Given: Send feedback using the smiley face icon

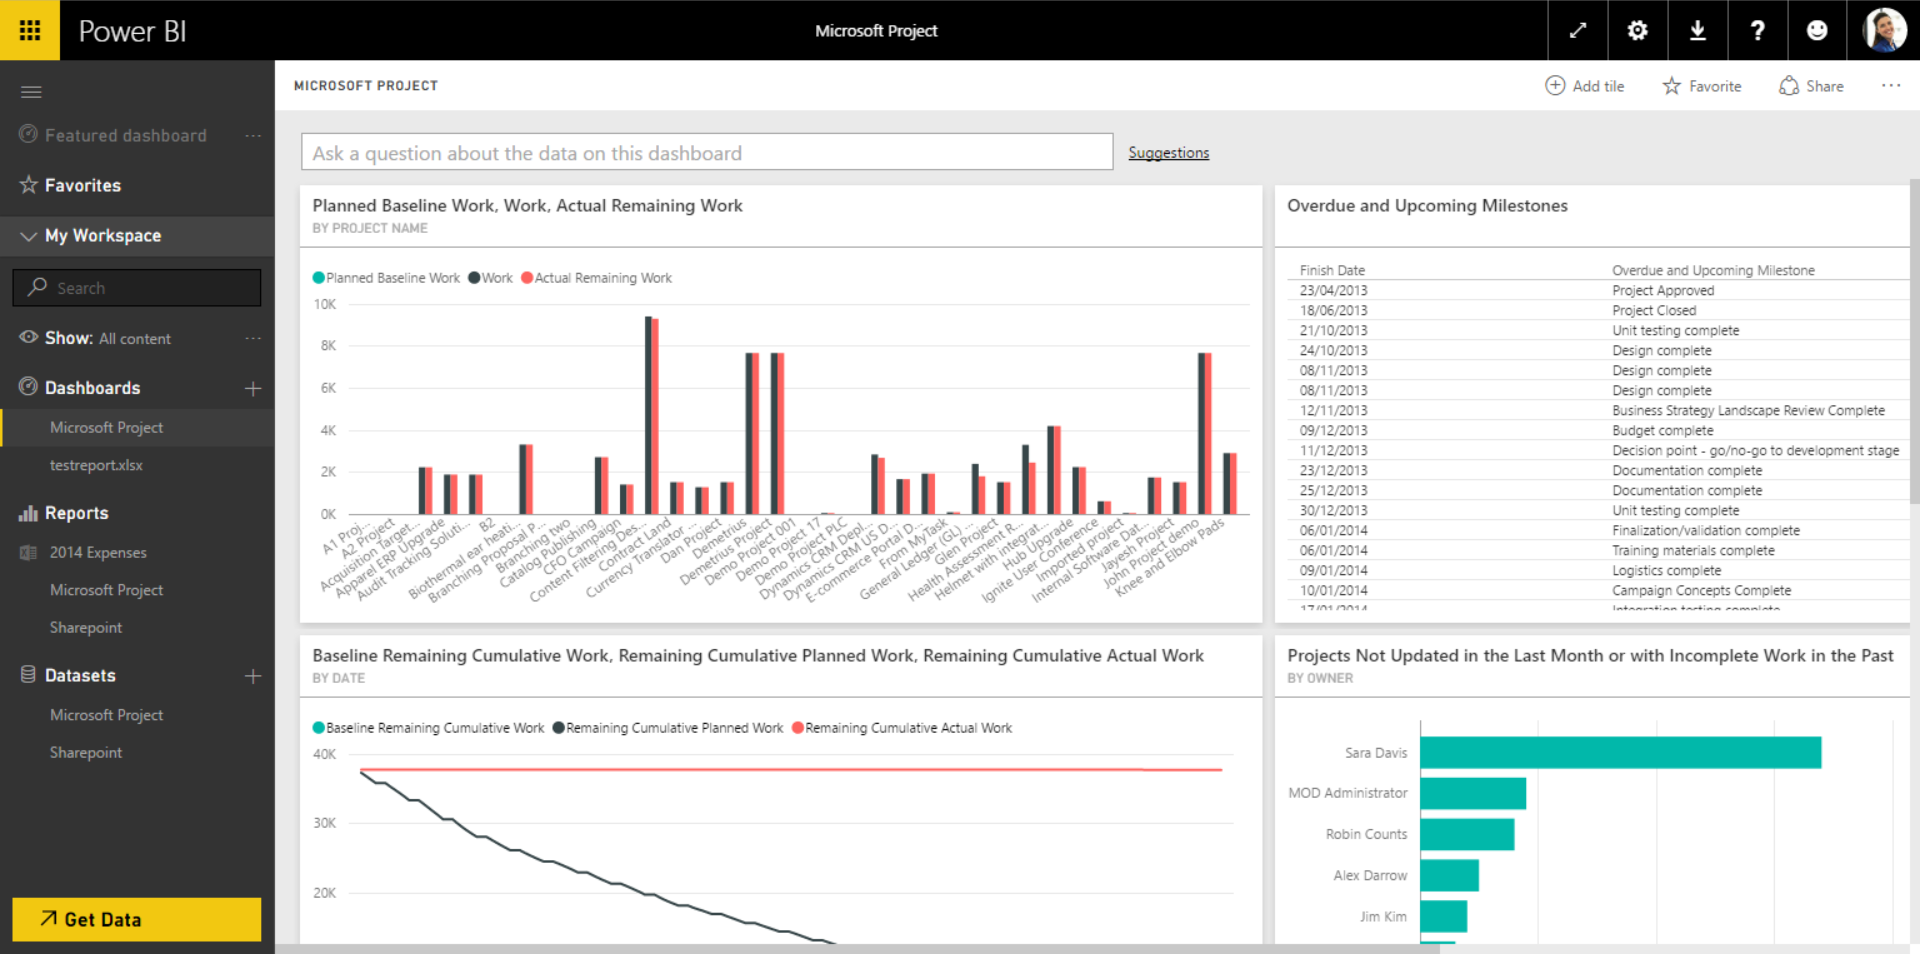Looking at the screenshot, I should click(x=1817, y=30).
